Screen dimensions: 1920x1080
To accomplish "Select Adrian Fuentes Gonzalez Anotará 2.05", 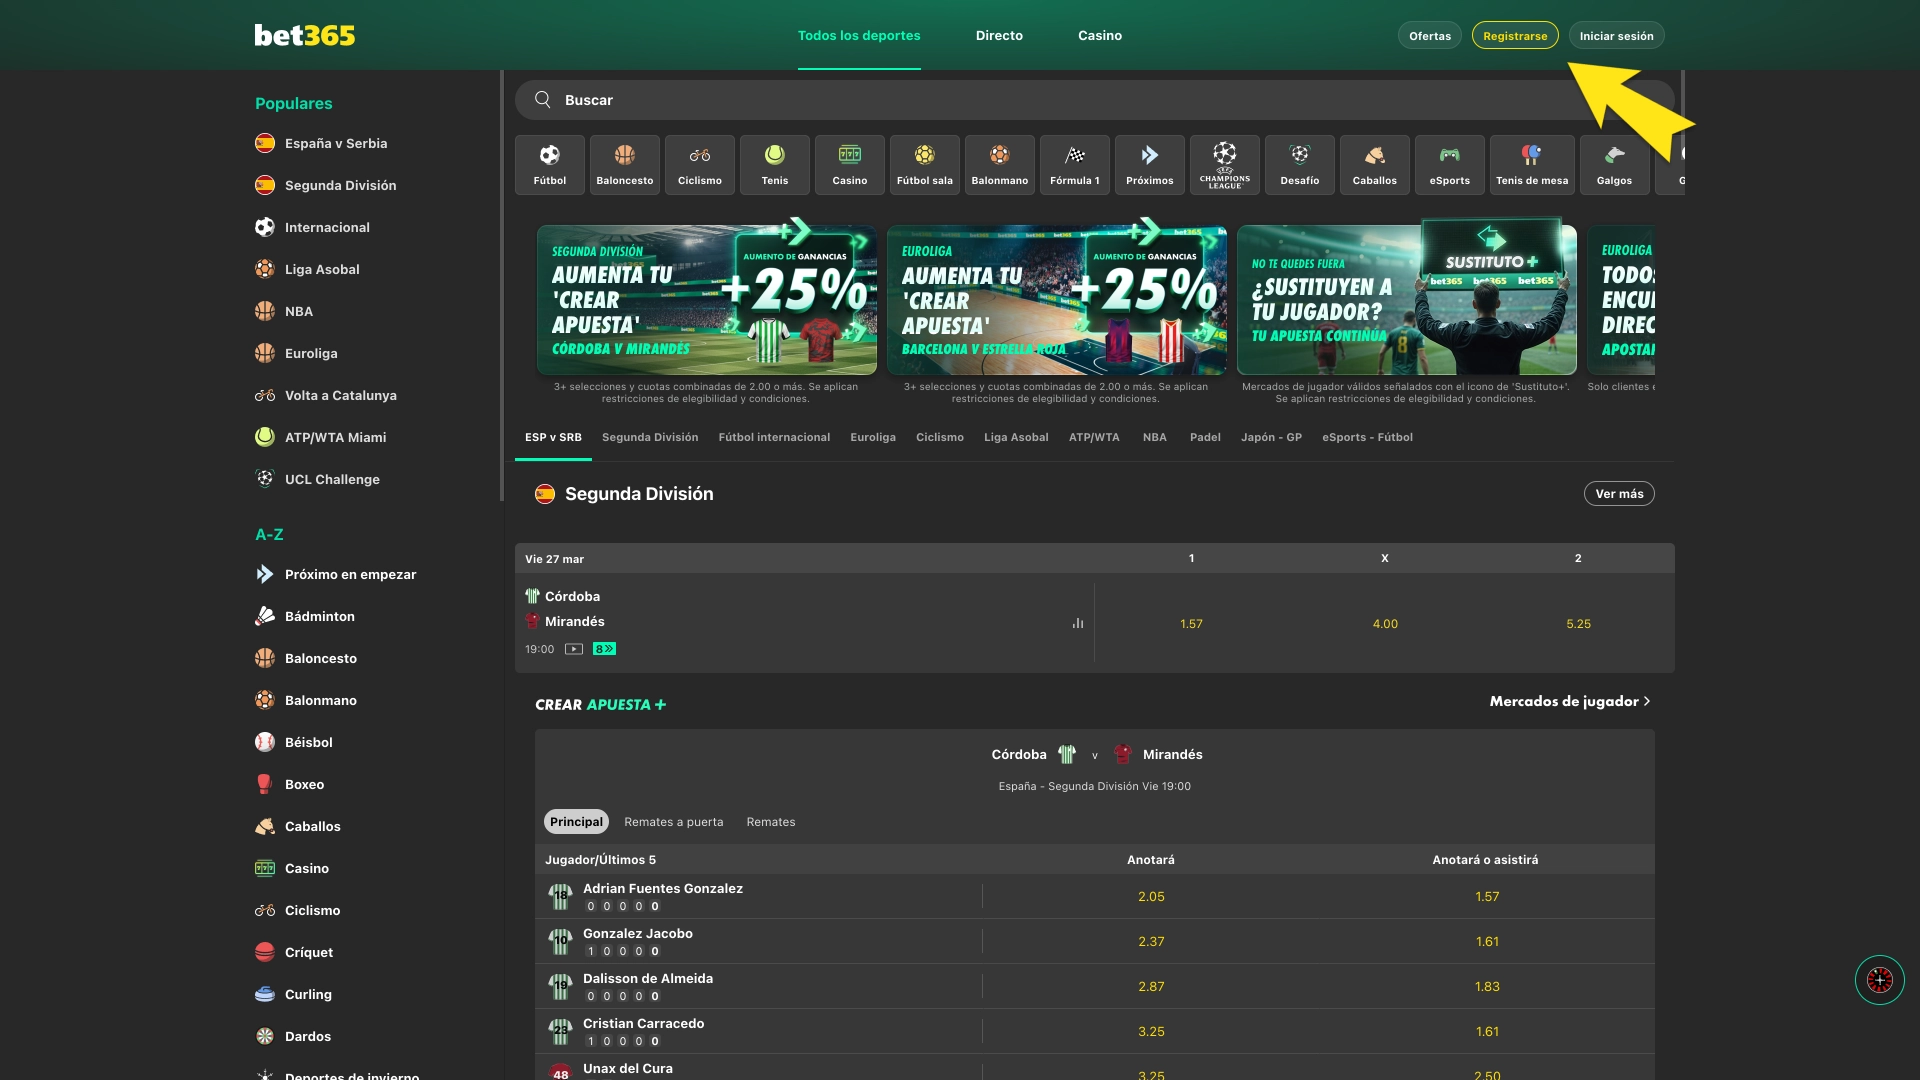I will point(1151,897).
